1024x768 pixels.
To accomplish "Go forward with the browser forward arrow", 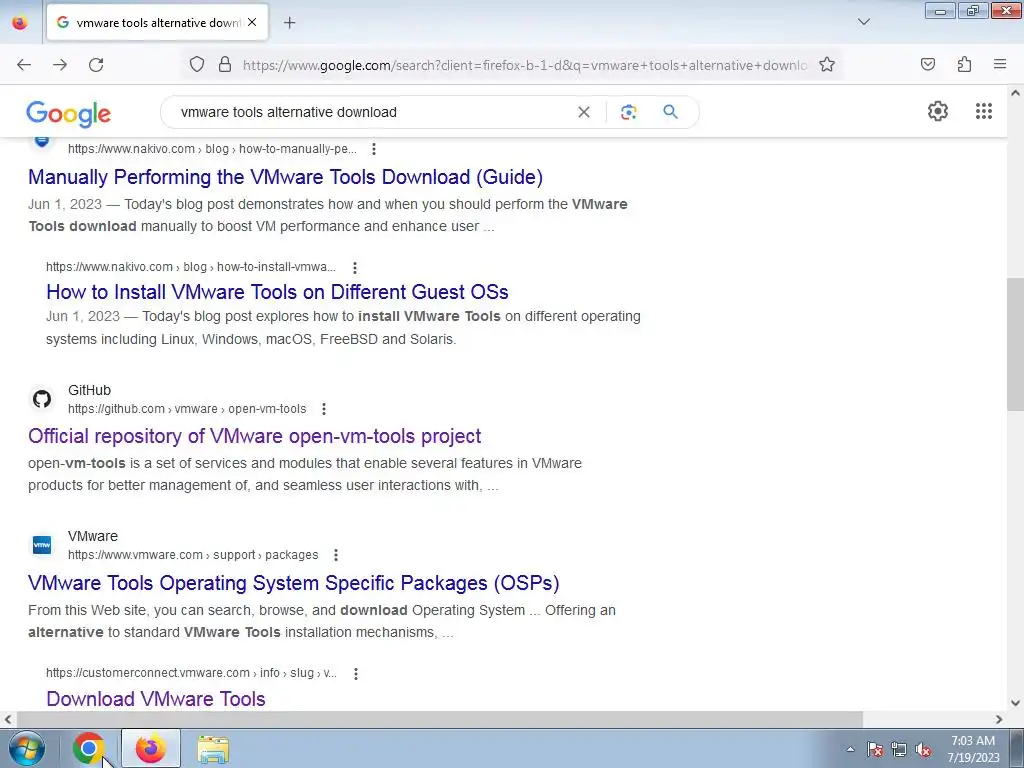I will (60, 65).
